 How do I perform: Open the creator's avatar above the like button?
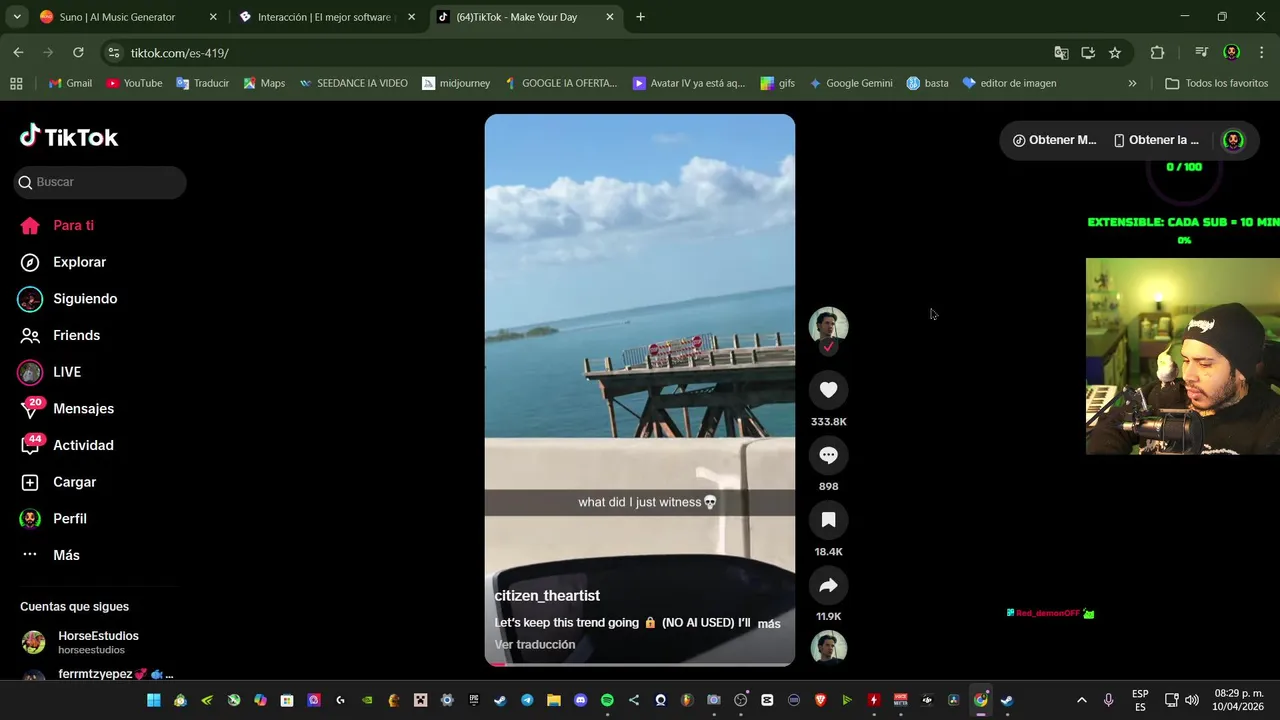pyautogui.click(x=828, y=326)
